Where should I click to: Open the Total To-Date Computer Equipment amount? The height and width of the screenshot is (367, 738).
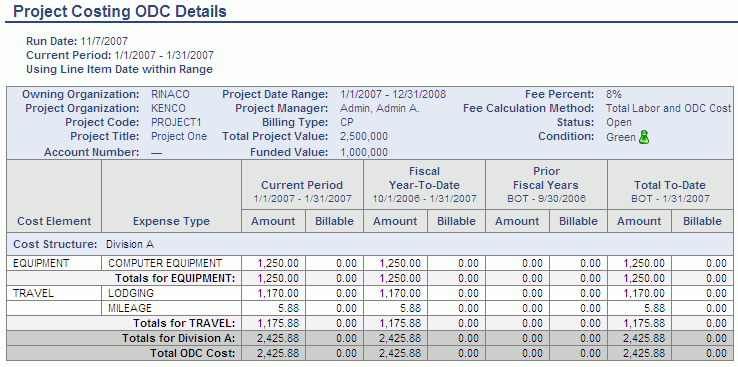(644, 263)
